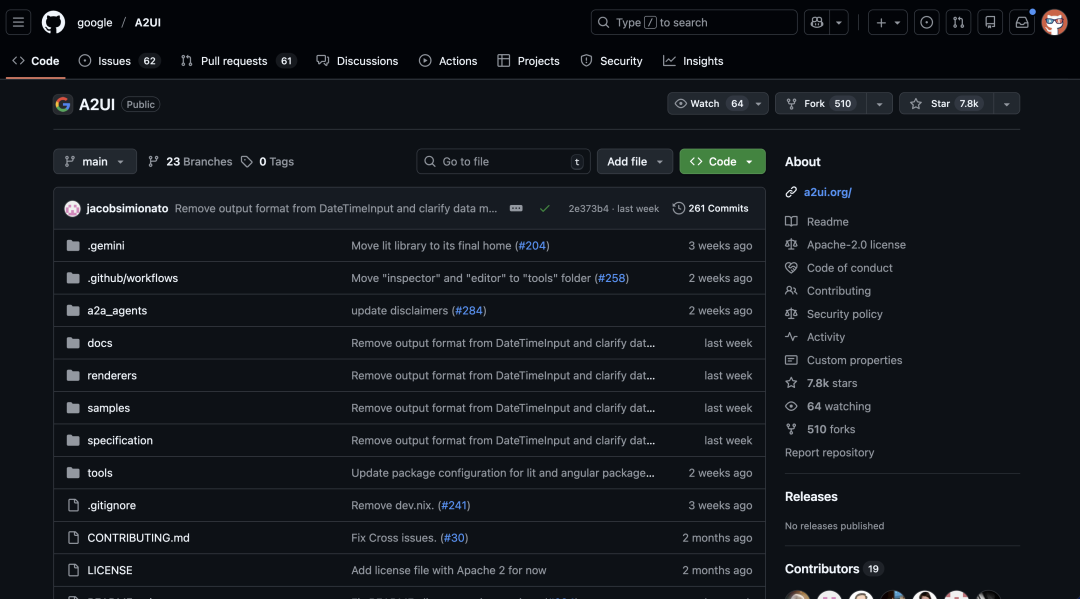This screenshot has width=1080, height=599.
Task: Switch to the Projects tab
Action: (x=528, y=61)
